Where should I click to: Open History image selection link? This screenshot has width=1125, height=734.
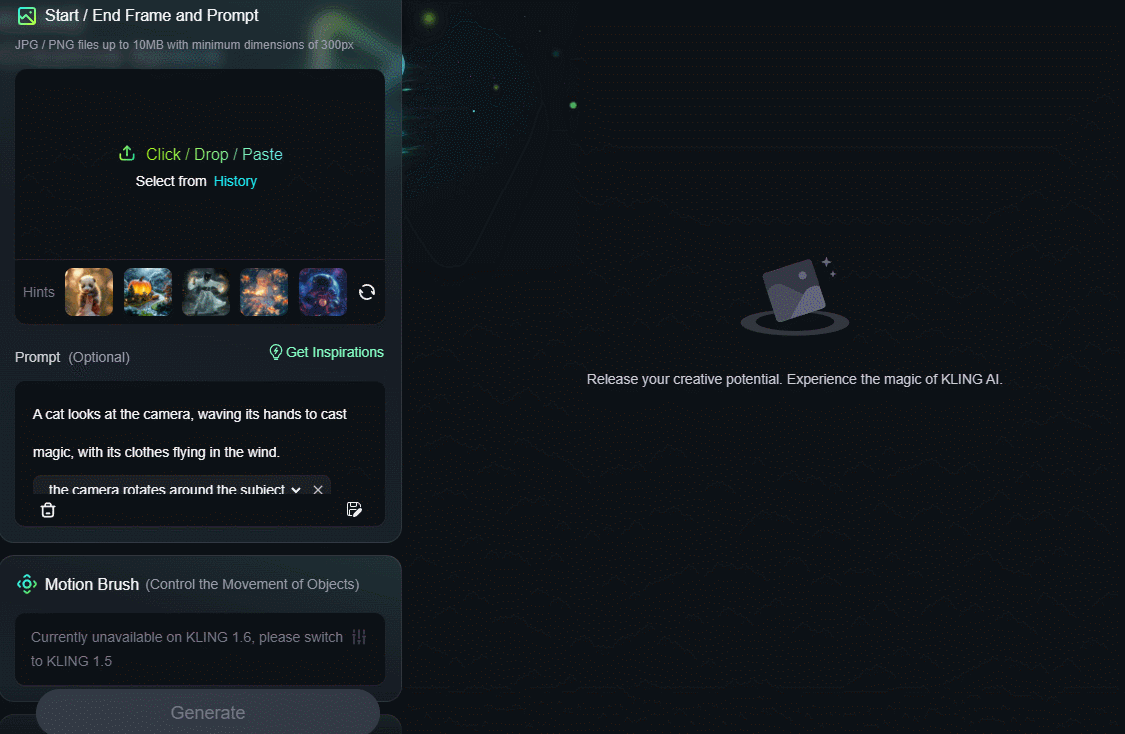(x=235, y=182)
